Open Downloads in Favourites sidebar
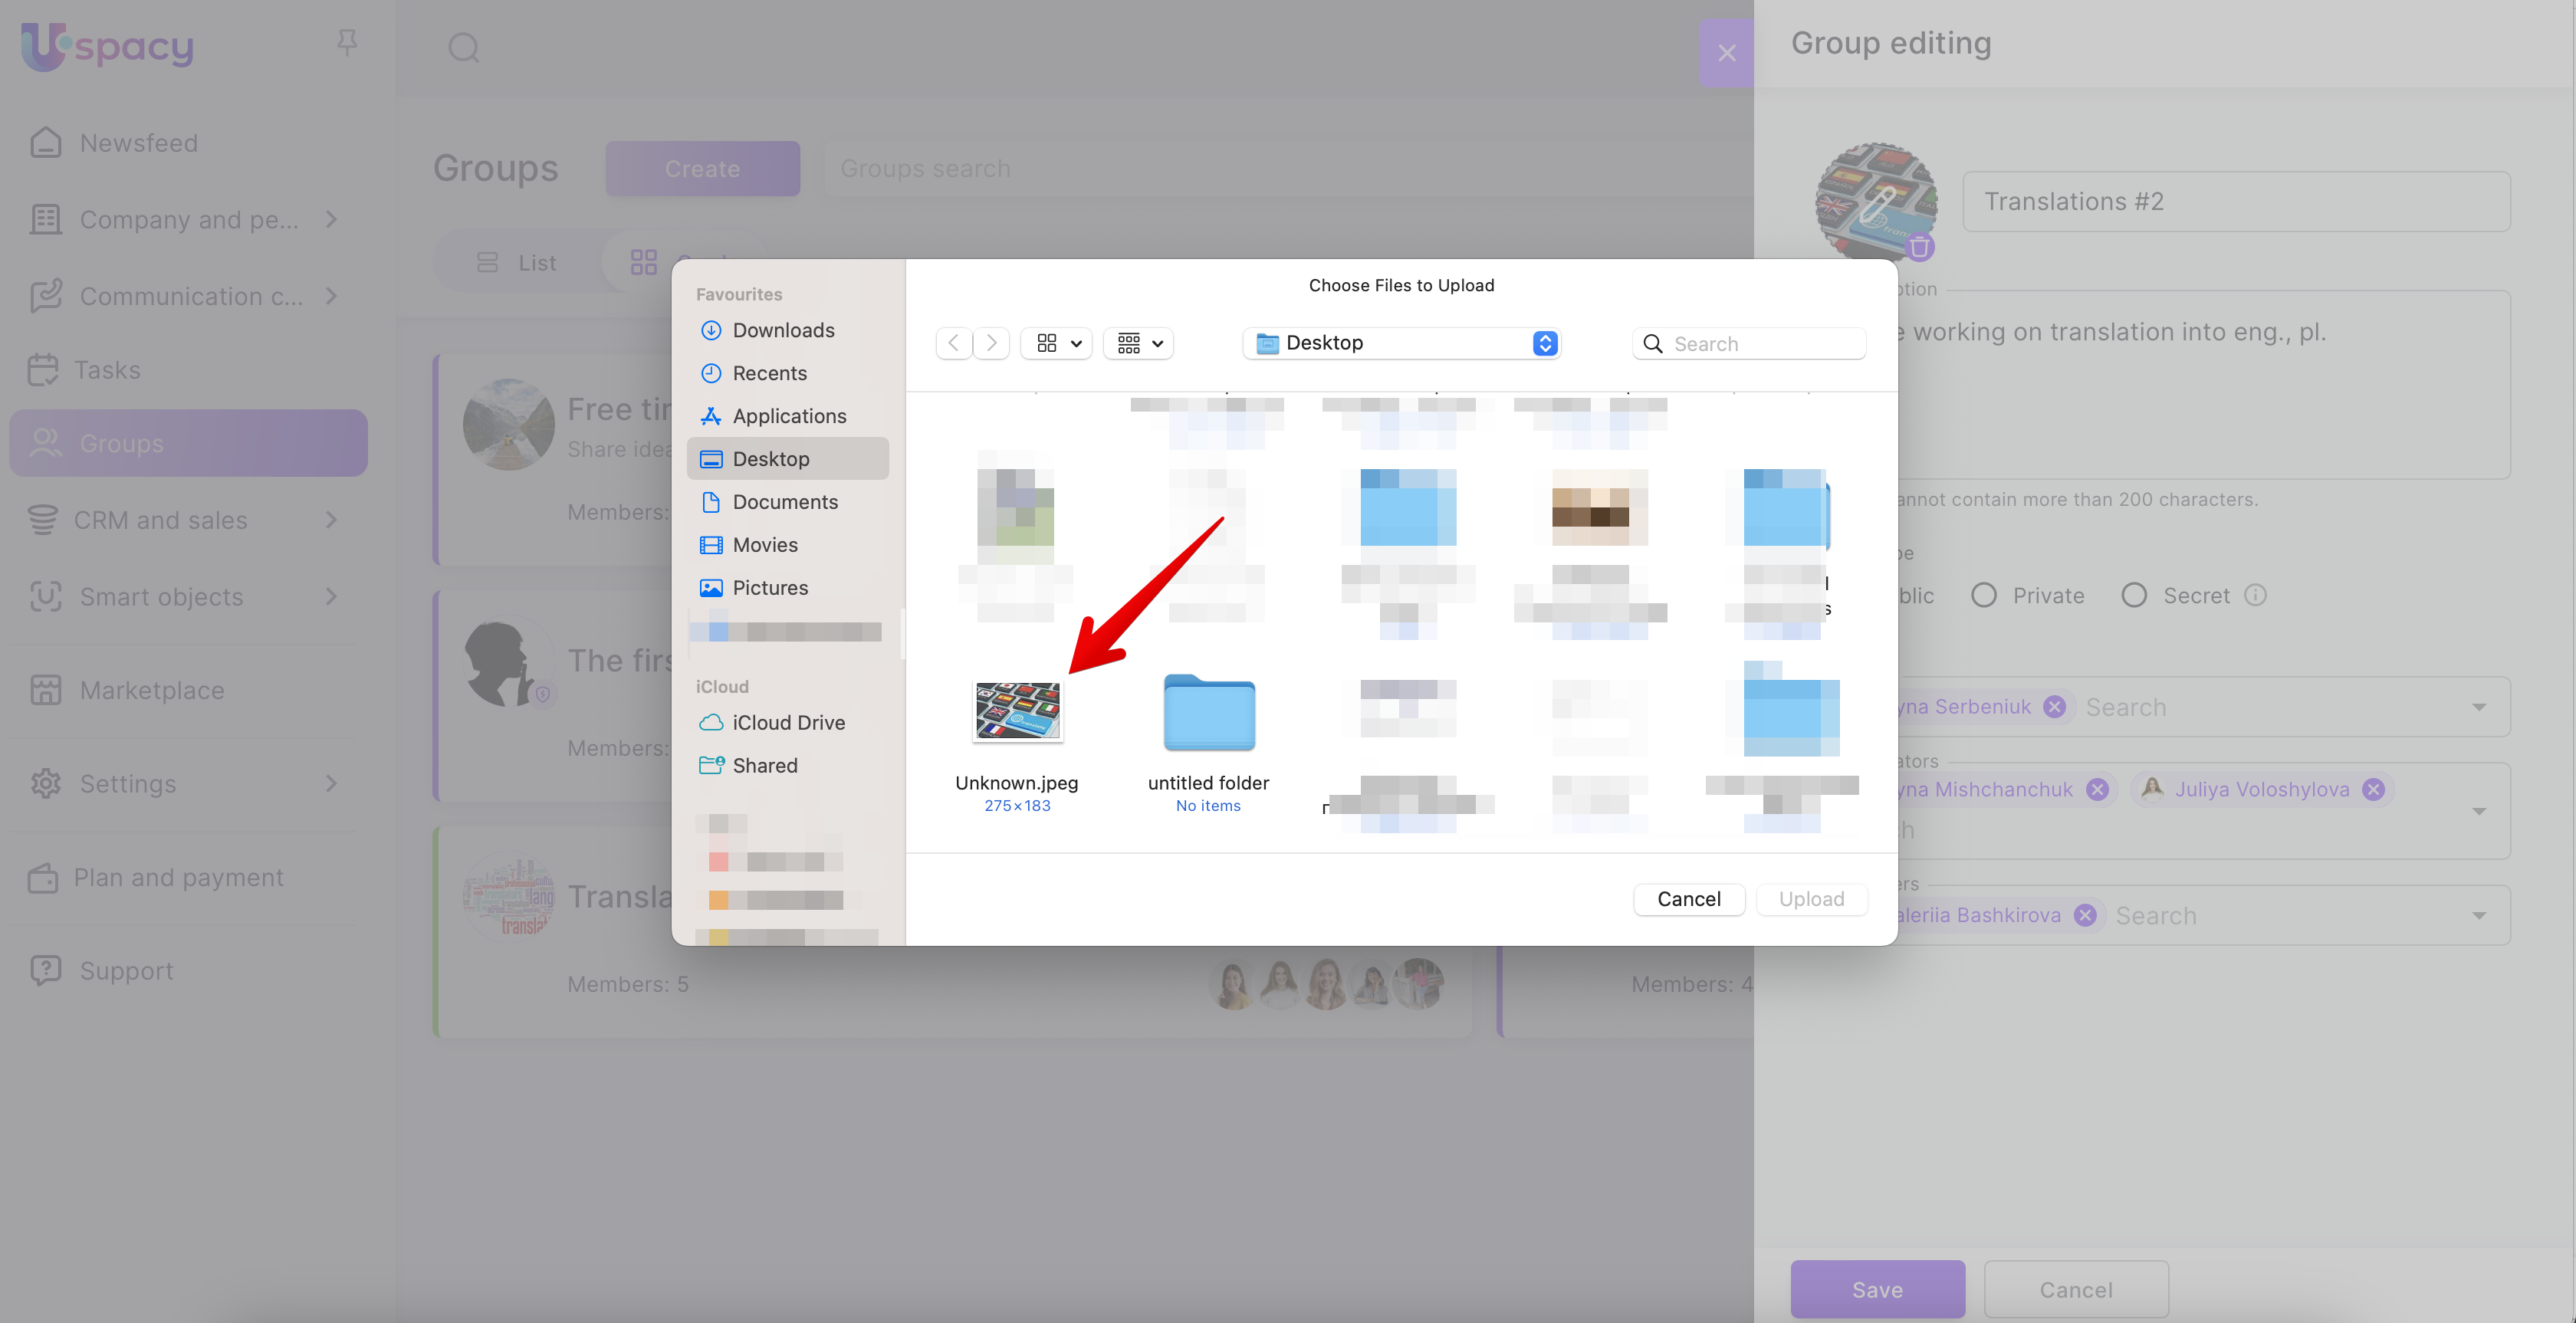2576x1323 pixels. pos(783,330)
